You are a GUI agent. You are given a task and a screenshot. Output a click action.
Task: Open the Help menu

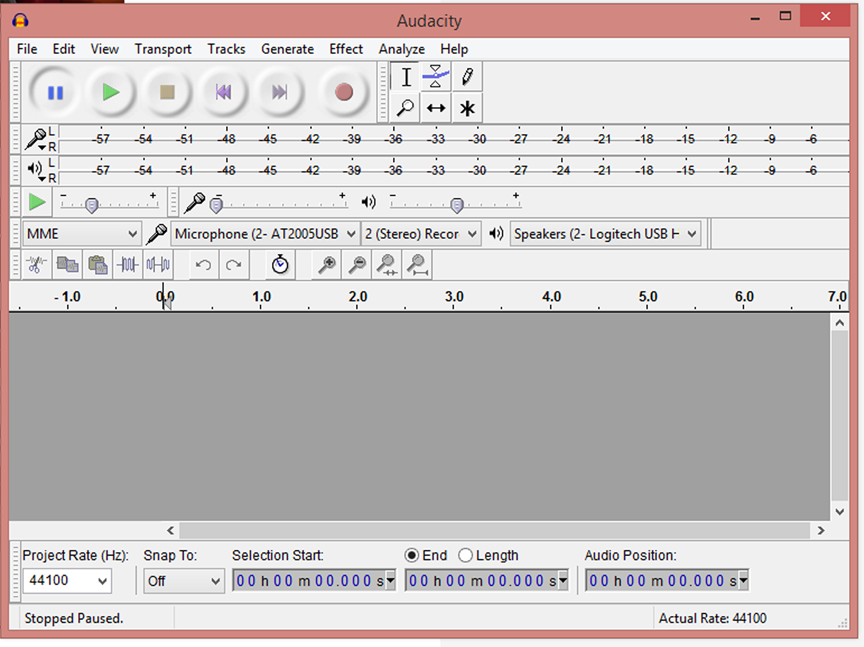coord(454,49)
